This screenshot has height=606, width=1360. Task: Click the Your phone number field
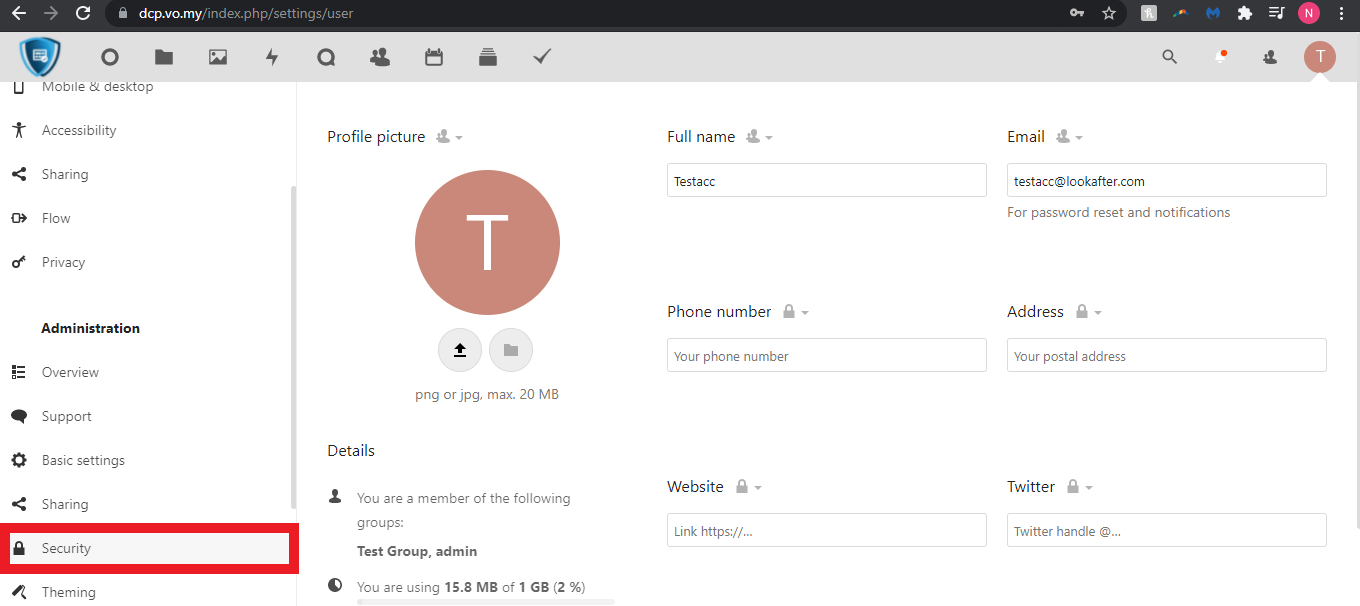(x=826, y=356)
